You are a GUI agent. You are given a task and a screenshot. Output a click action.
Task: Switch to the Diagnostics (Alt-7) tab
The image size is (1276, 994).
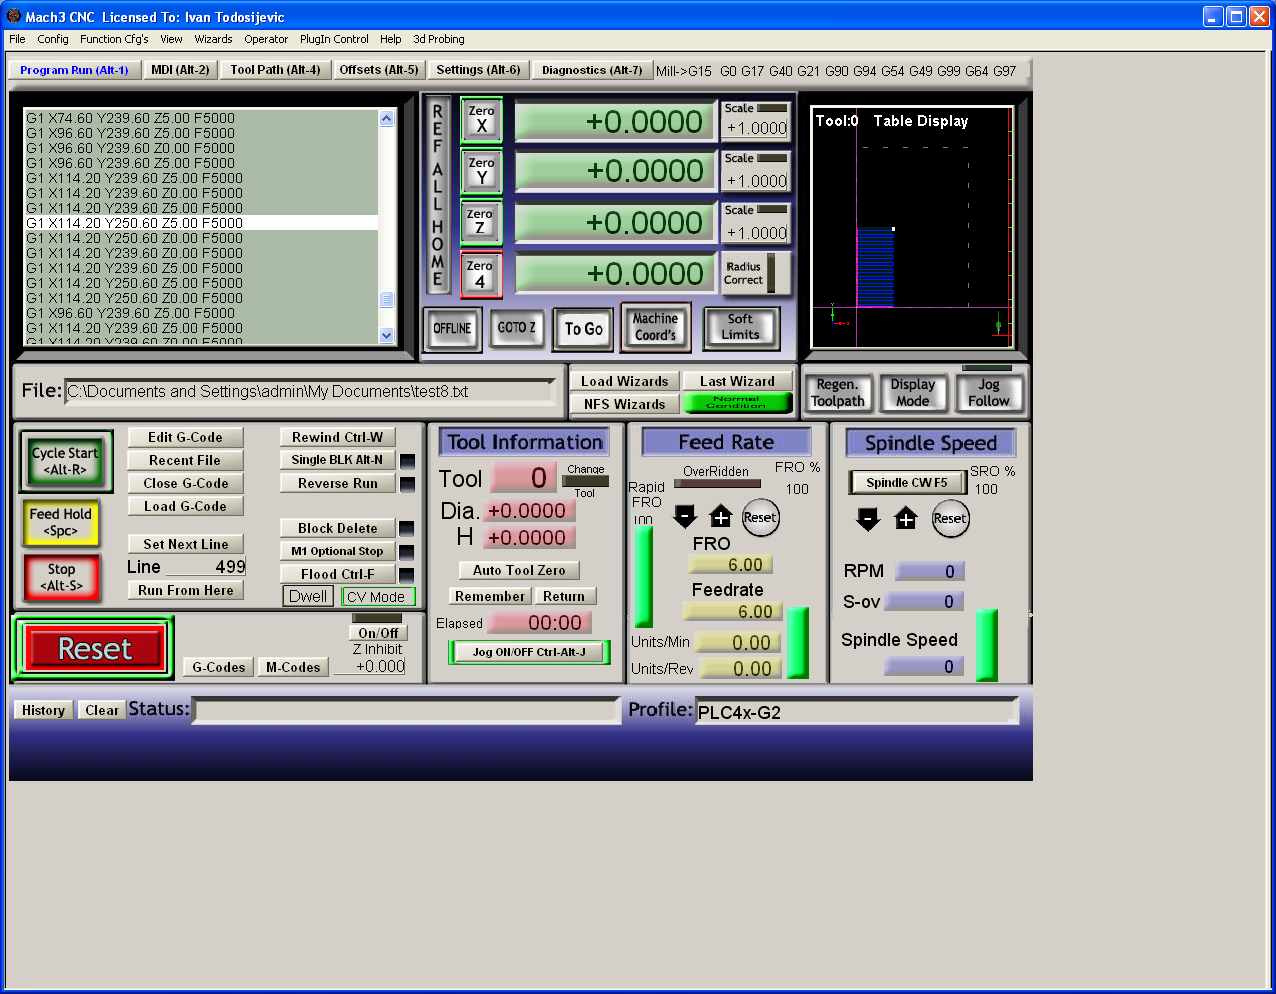(592, 70)
